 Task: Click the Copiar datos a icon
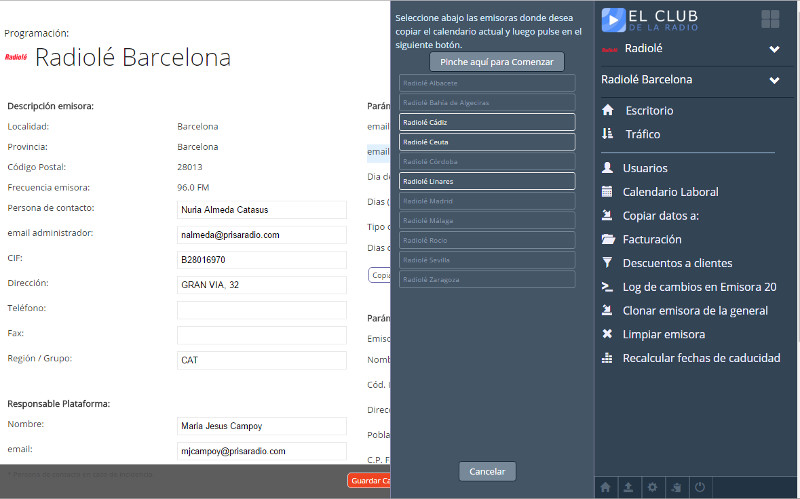pyautogui.click(x=607, y=215)
